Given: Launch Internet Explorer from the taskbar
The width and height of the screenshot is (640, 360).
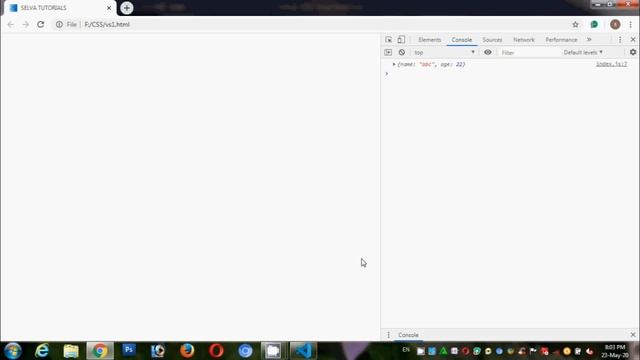Looking at the screenshot, I should [x=42, y=351].
